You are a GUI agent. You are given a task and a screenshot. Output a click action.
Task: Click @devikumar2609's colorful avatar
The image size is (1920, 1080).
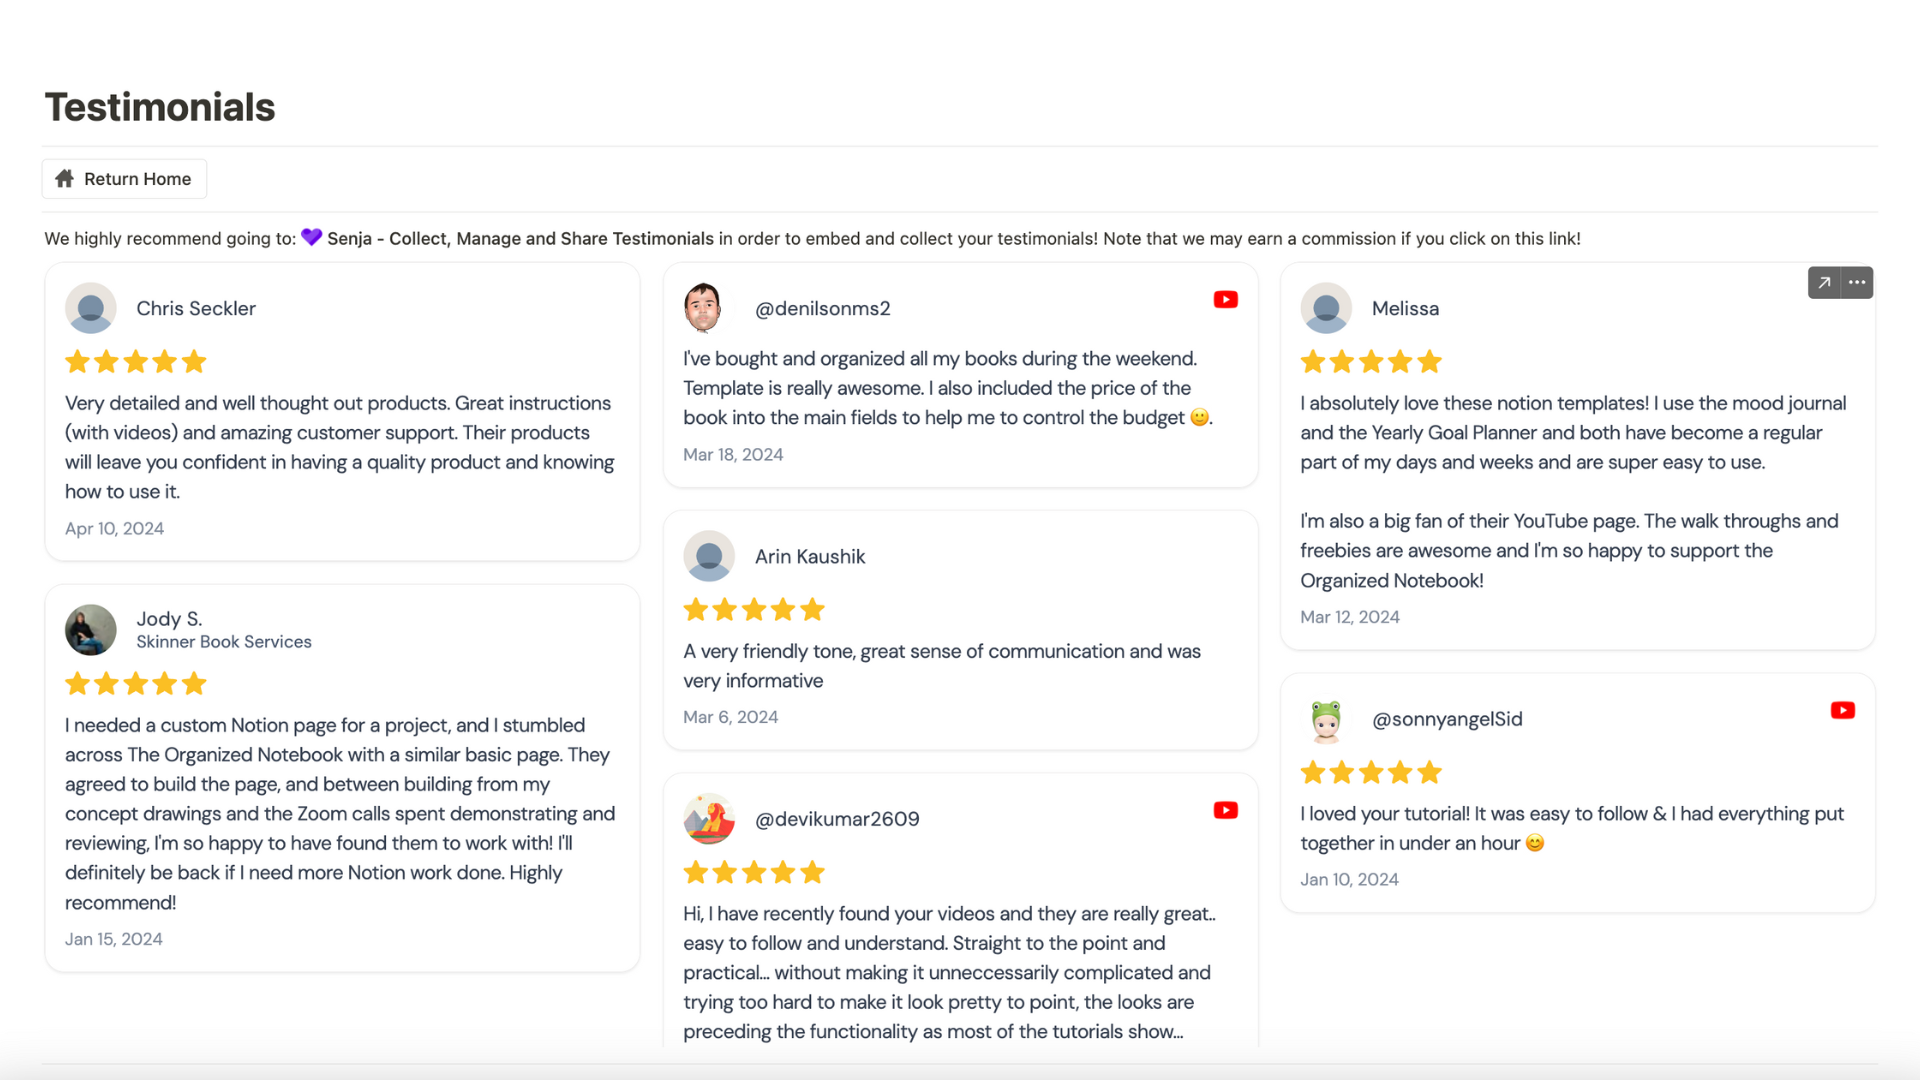(709, 819)
